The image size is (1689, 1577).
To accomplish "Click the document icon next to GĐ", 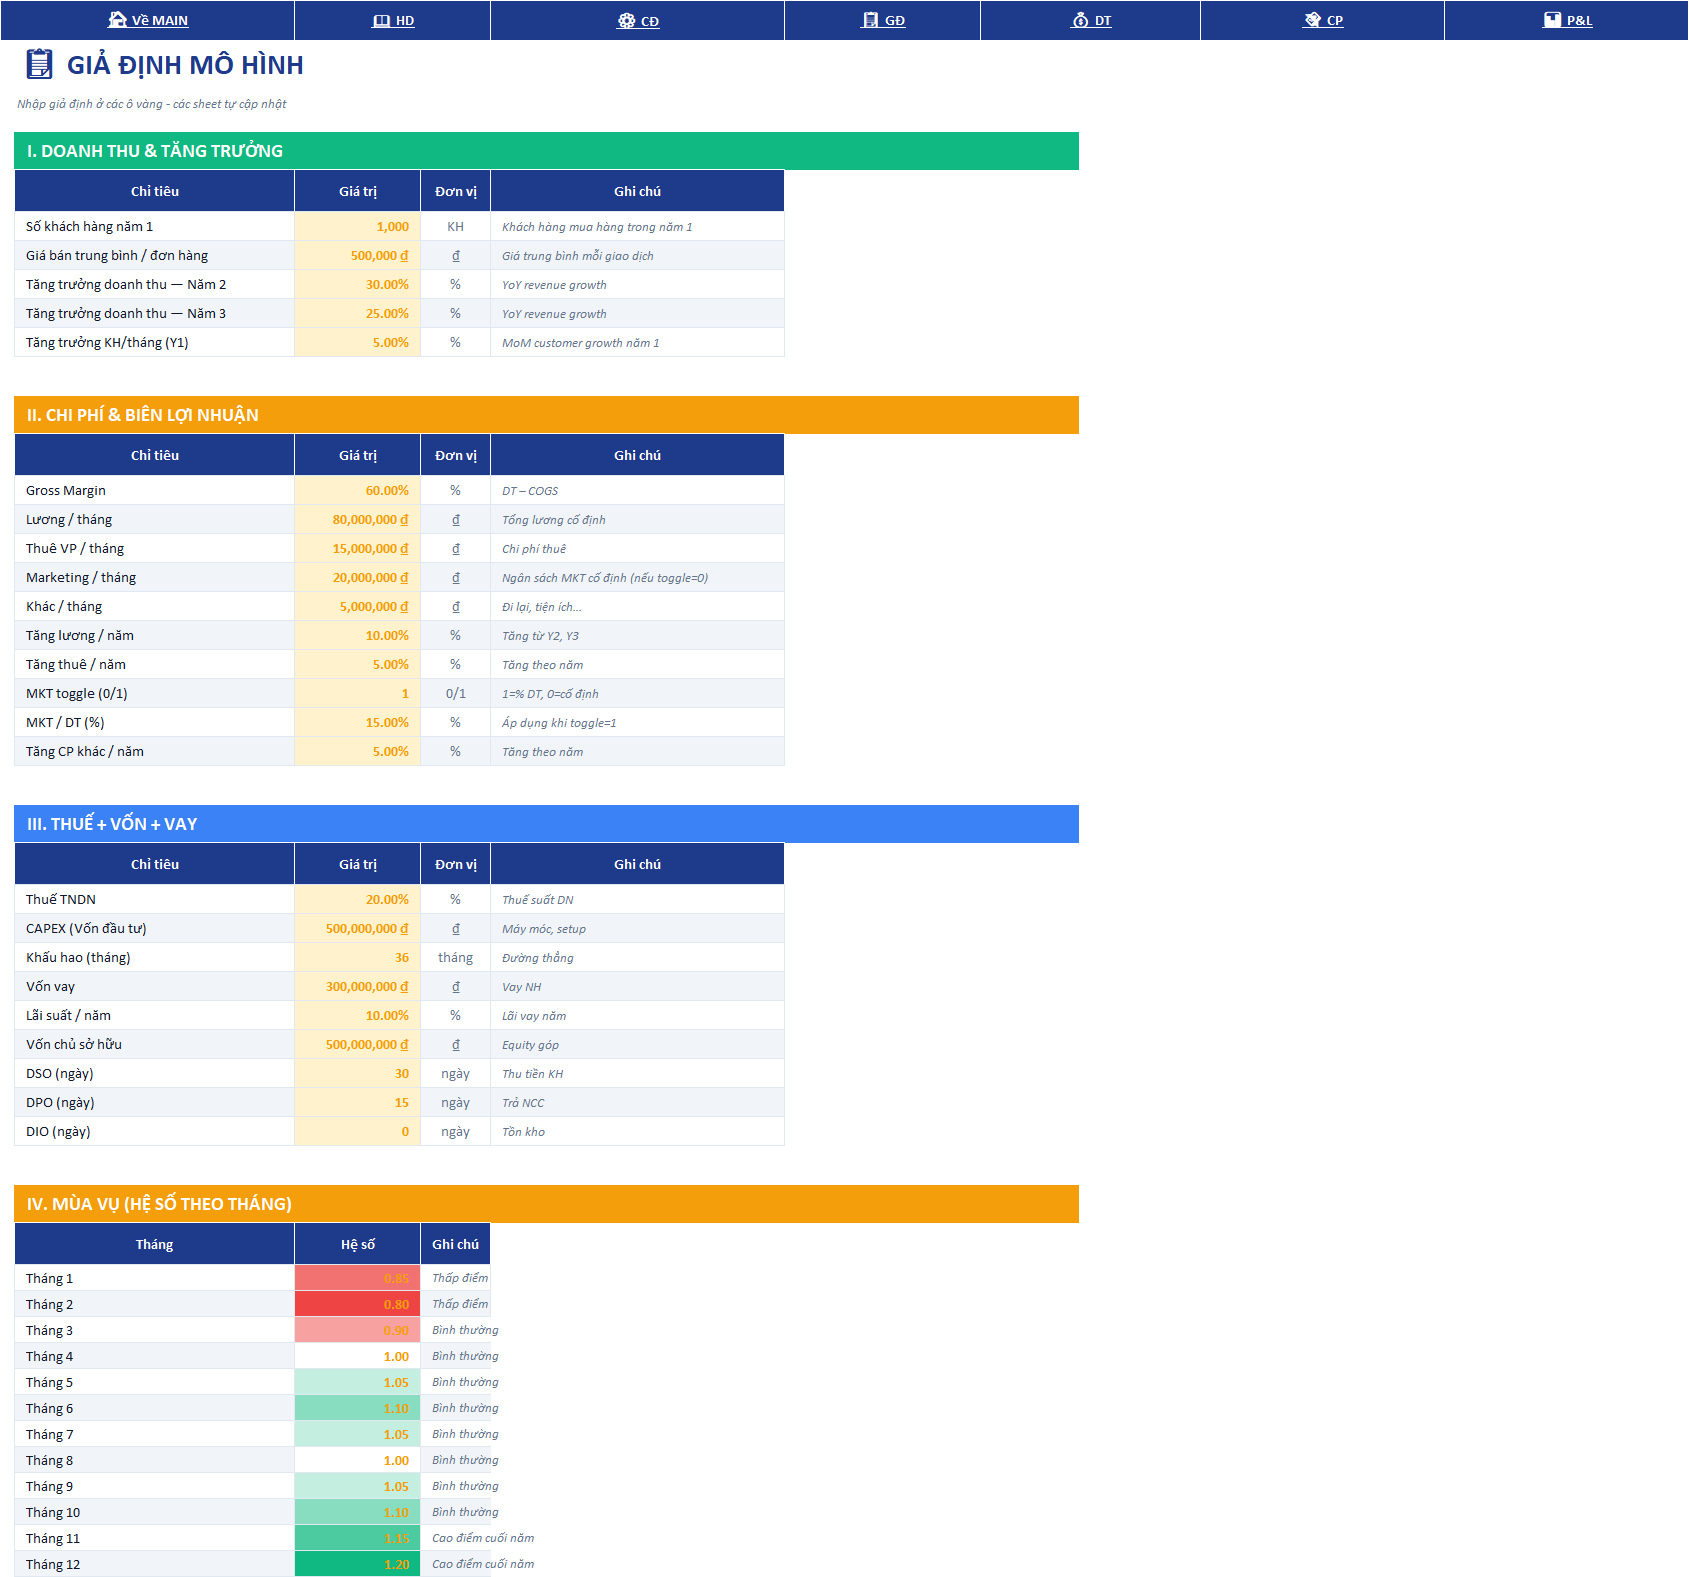I will (870, 20).
